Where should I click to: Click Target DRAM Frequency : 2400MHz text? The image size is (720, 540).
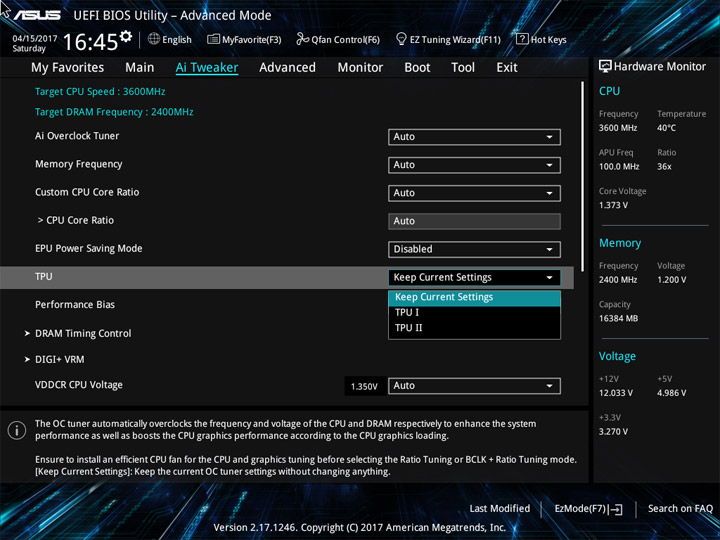point(114,112)
